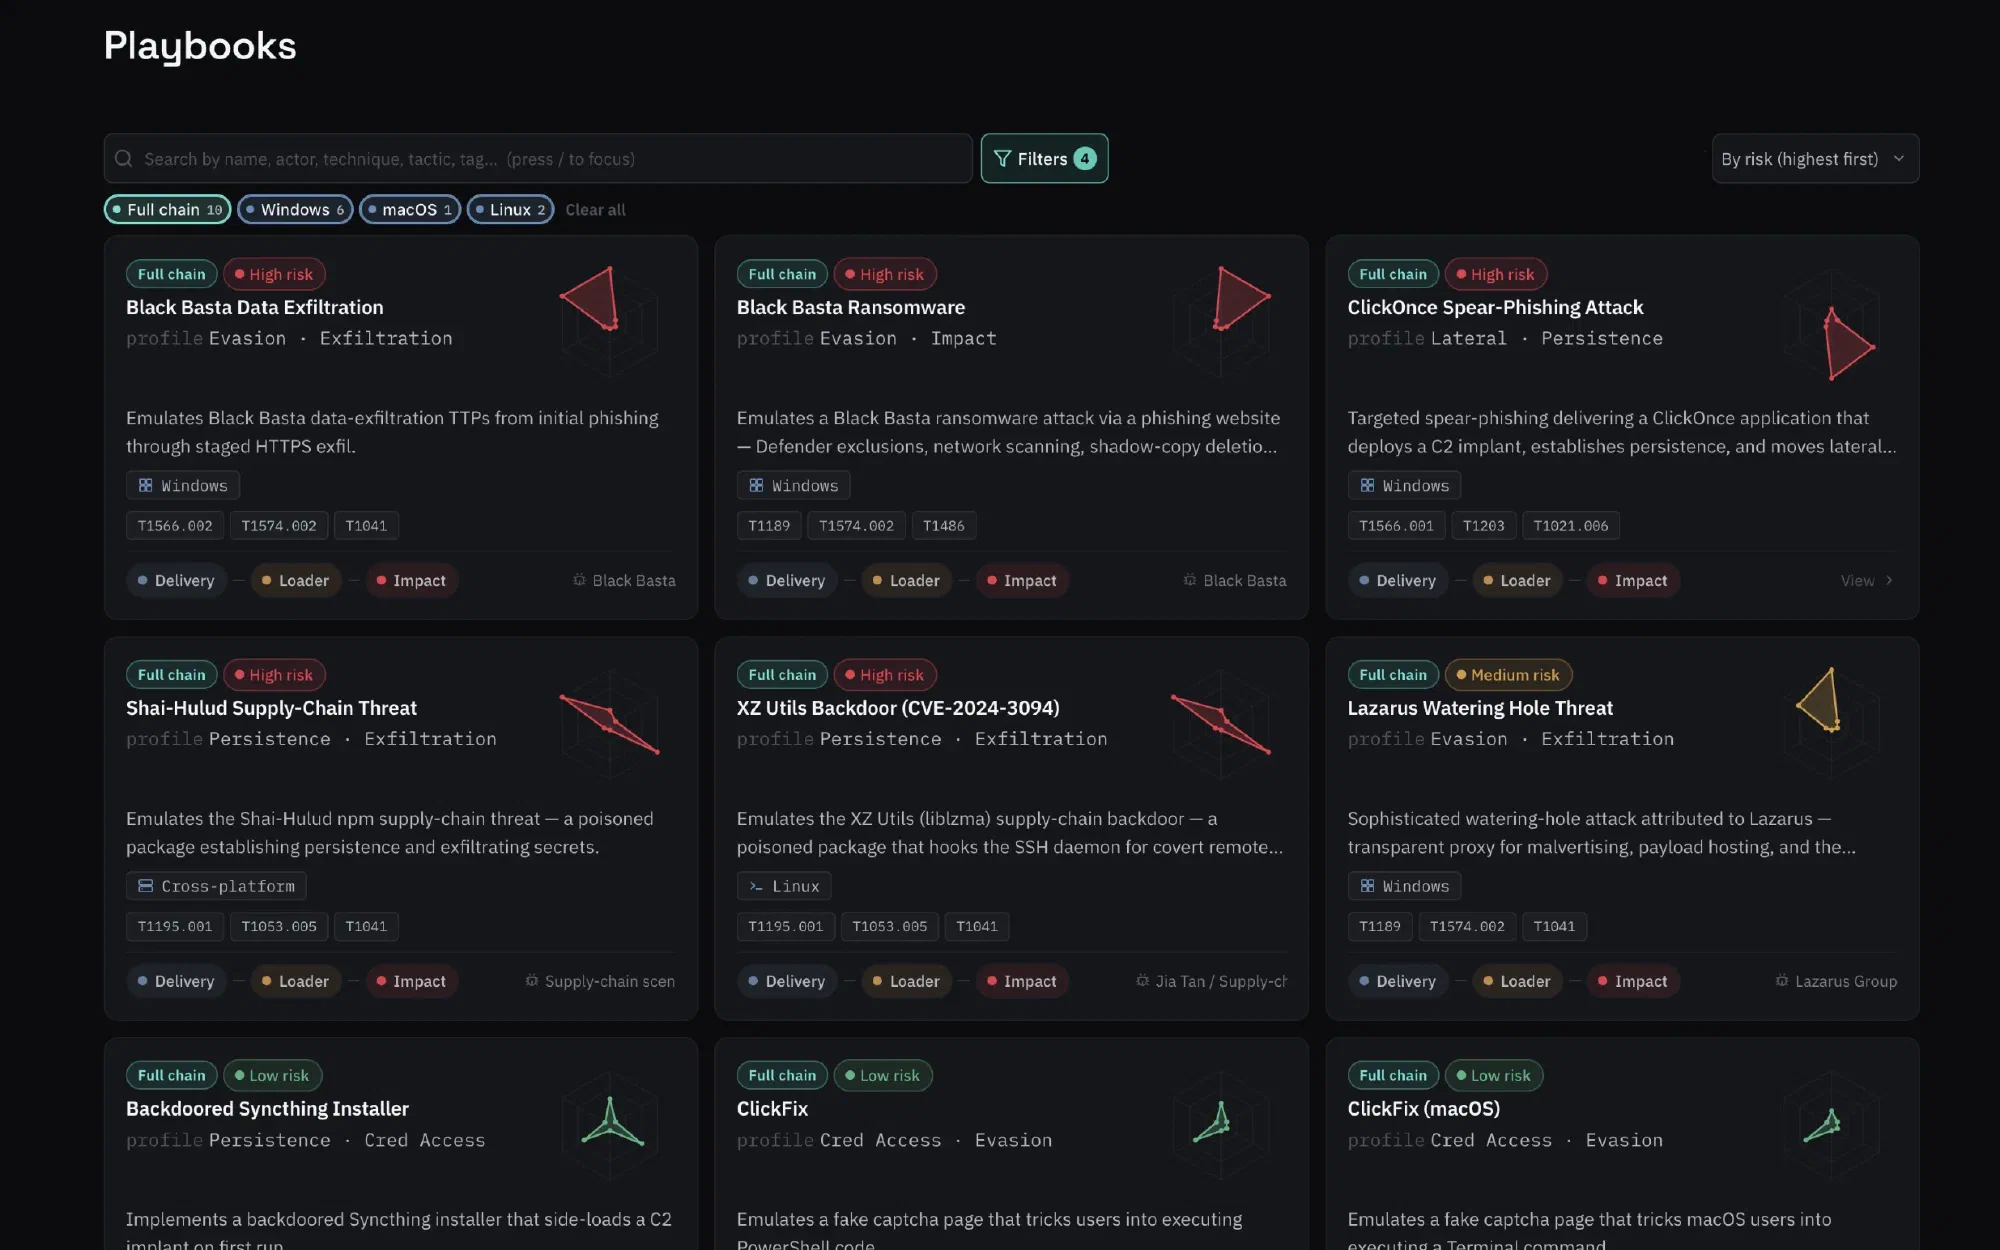Screen dimensions: 2000x1250
Task: Toggle the Full chain filter chip
Action: coord(168,210)
